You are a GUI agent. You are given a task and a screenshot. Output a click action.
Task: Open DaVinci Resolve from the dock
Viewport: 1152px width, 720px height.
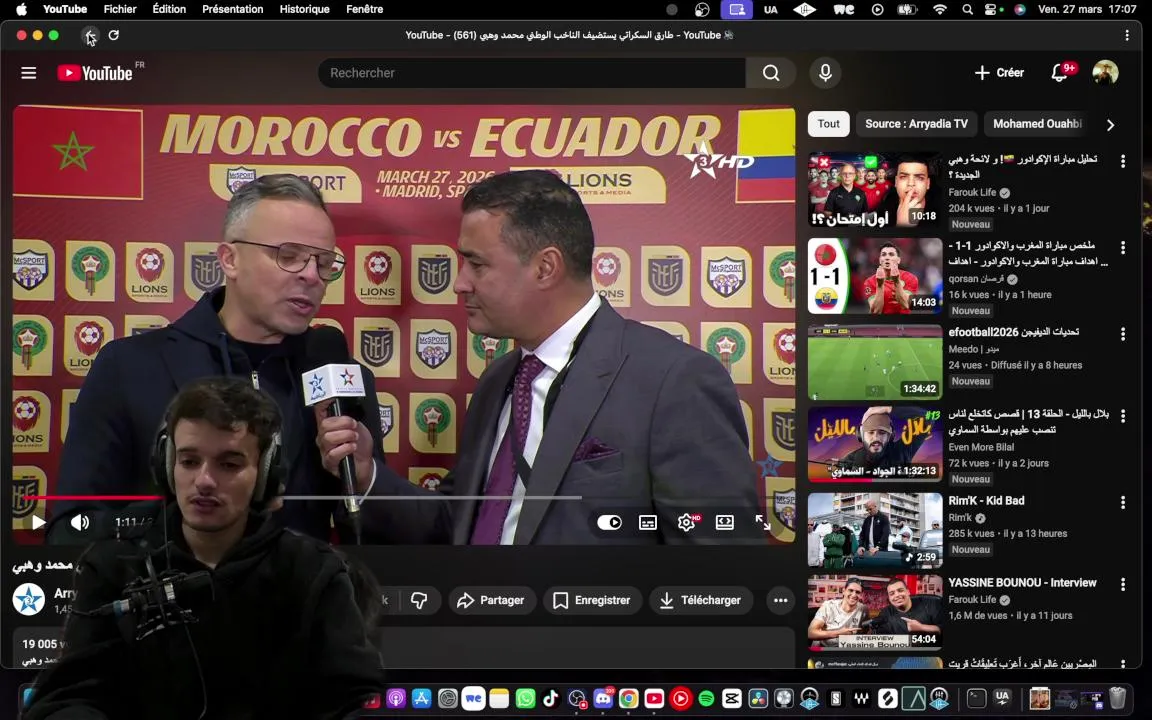pyautogui.click(x=758, y=698)
